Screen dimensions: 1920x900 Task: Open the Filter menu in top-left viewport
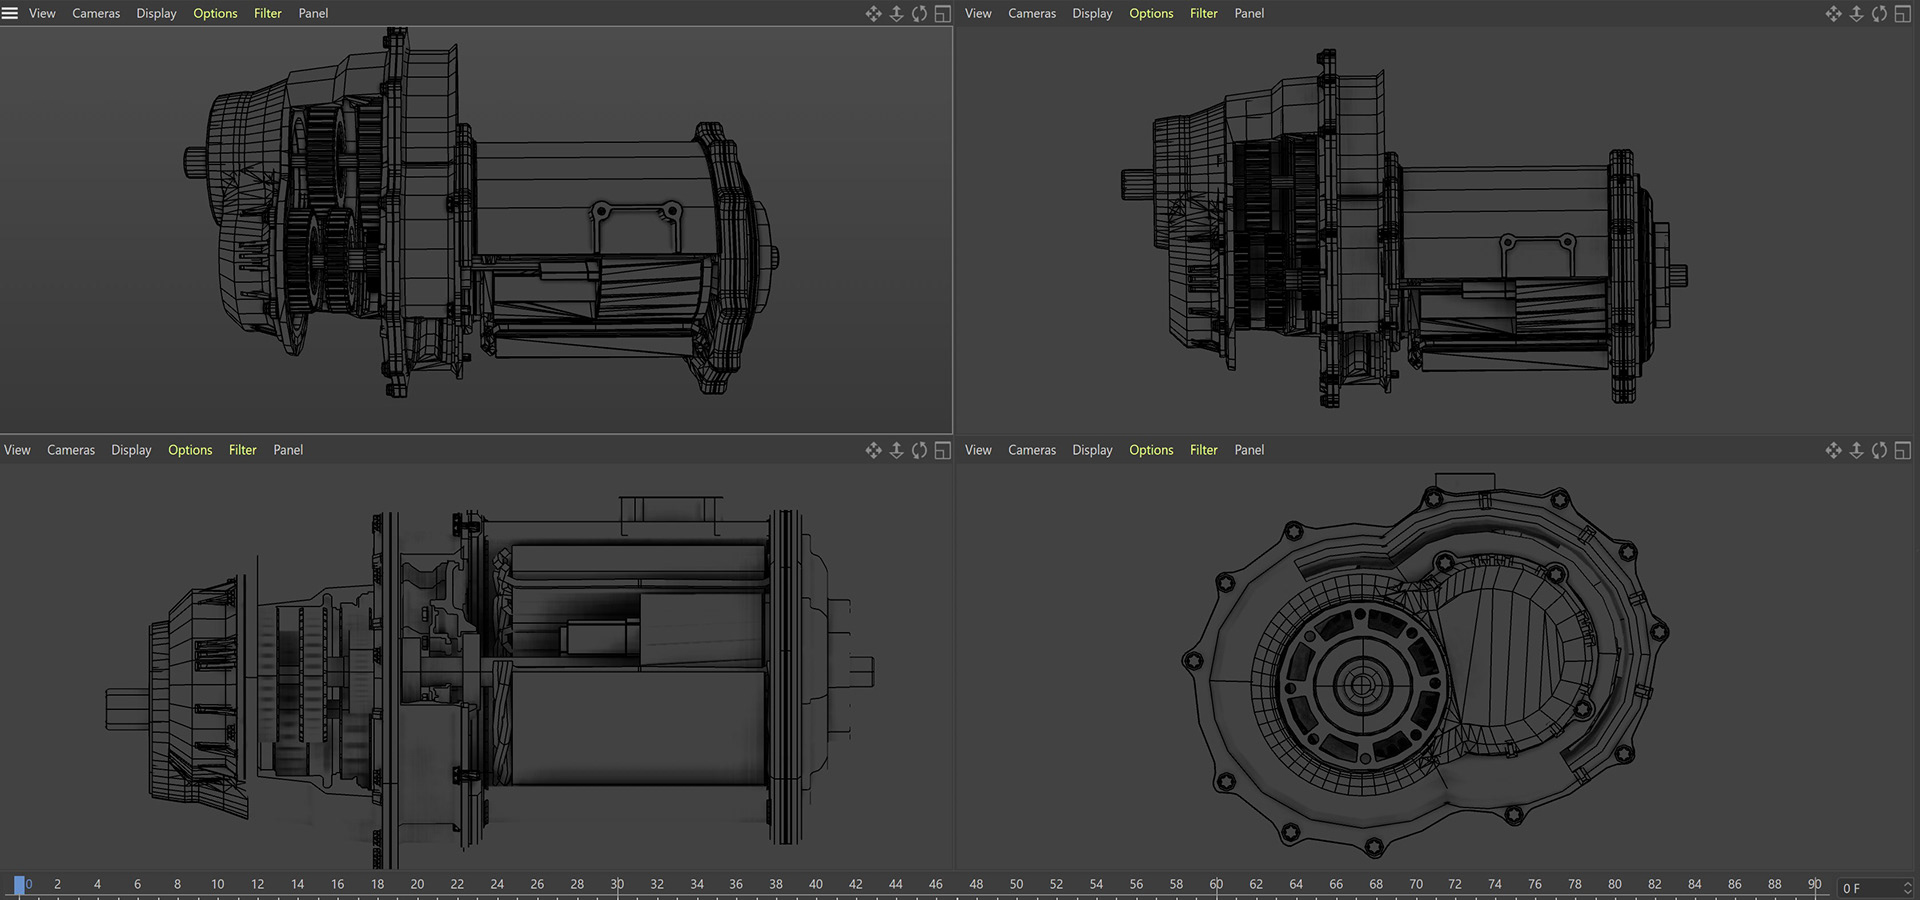coord(267,14)
